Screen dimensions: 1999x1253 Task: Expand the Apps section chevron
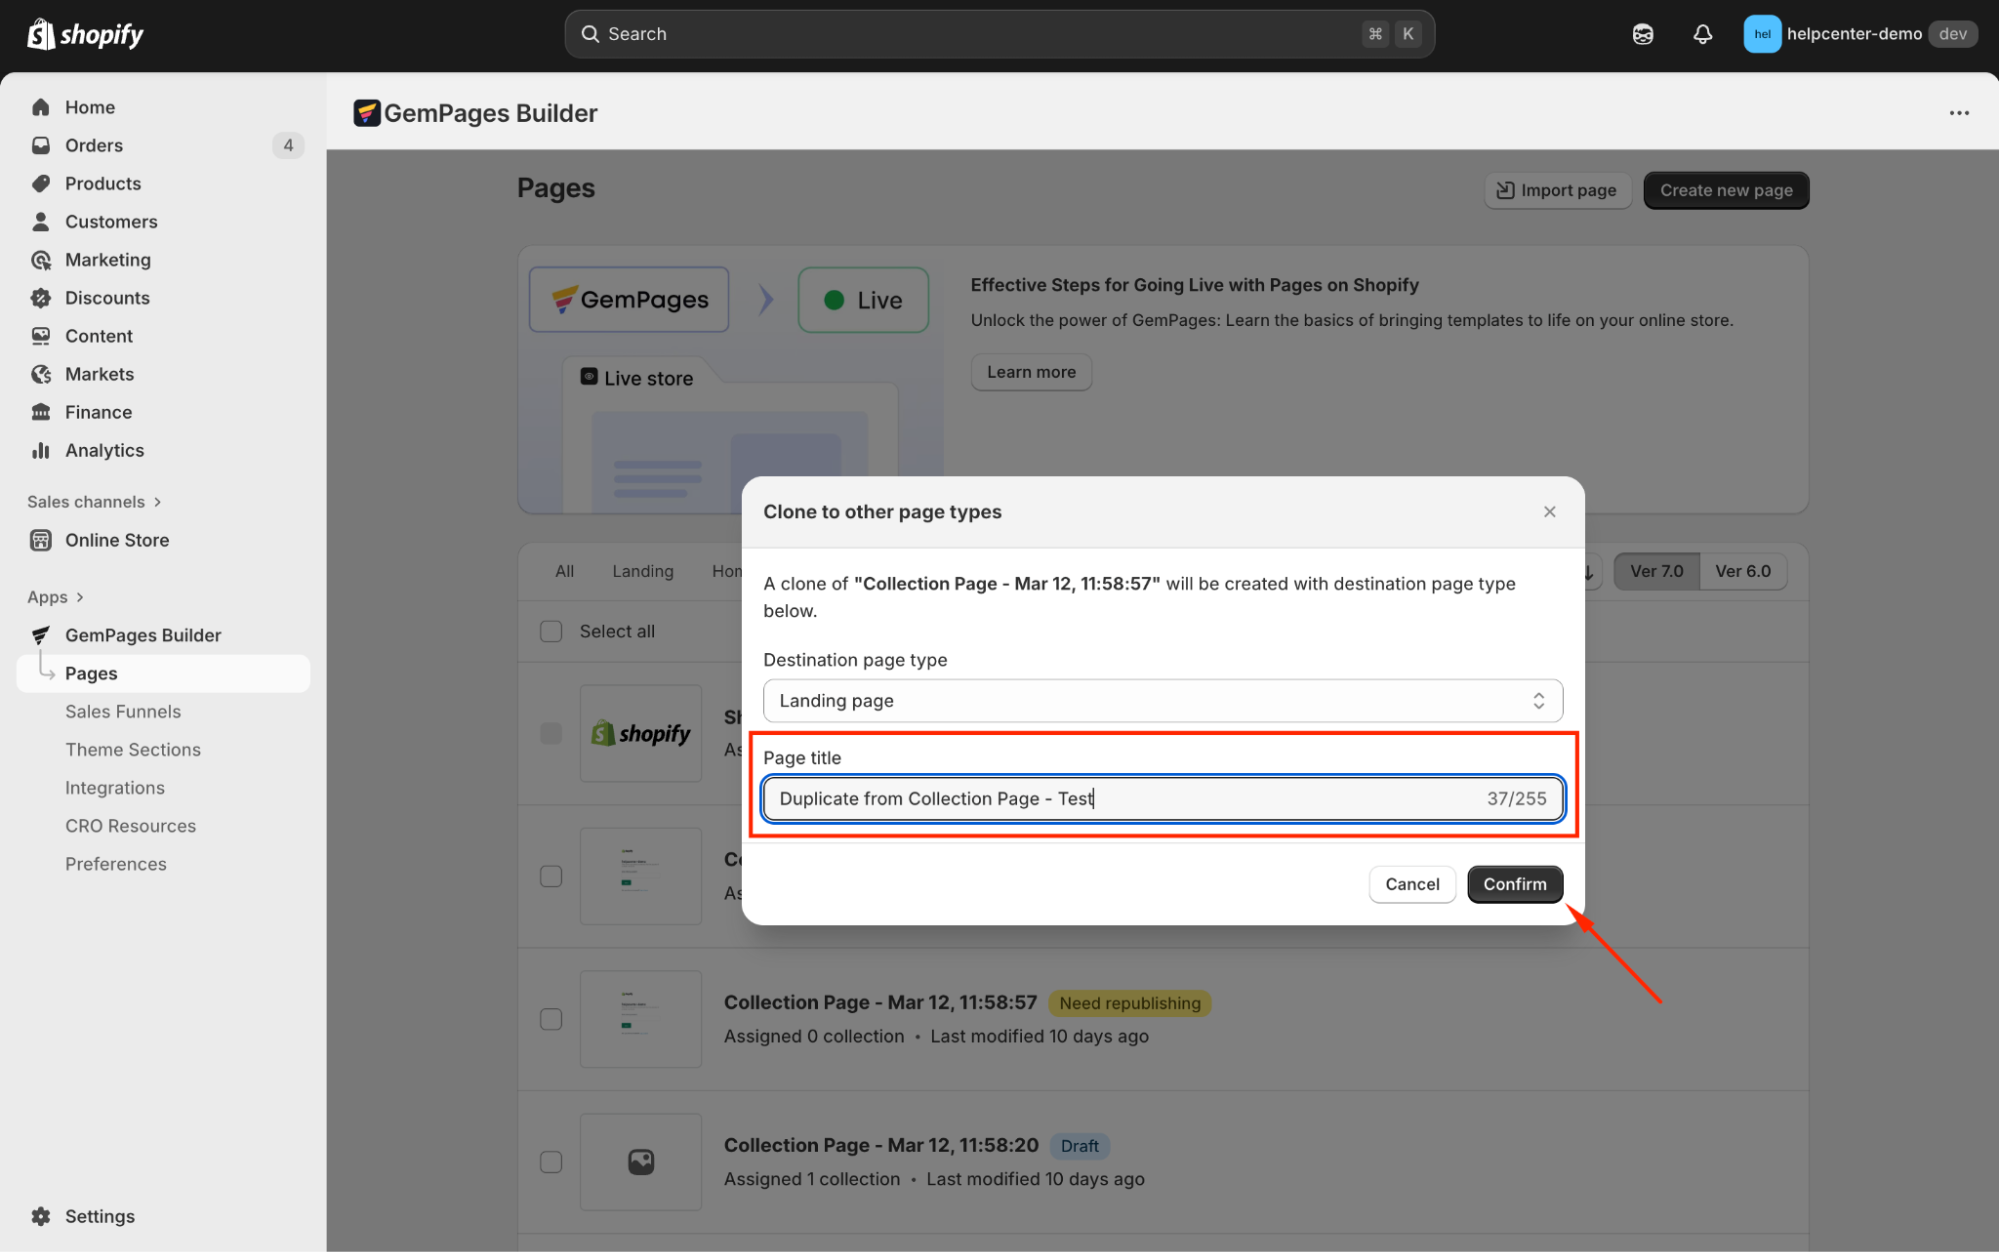click(x=80, y=597)
